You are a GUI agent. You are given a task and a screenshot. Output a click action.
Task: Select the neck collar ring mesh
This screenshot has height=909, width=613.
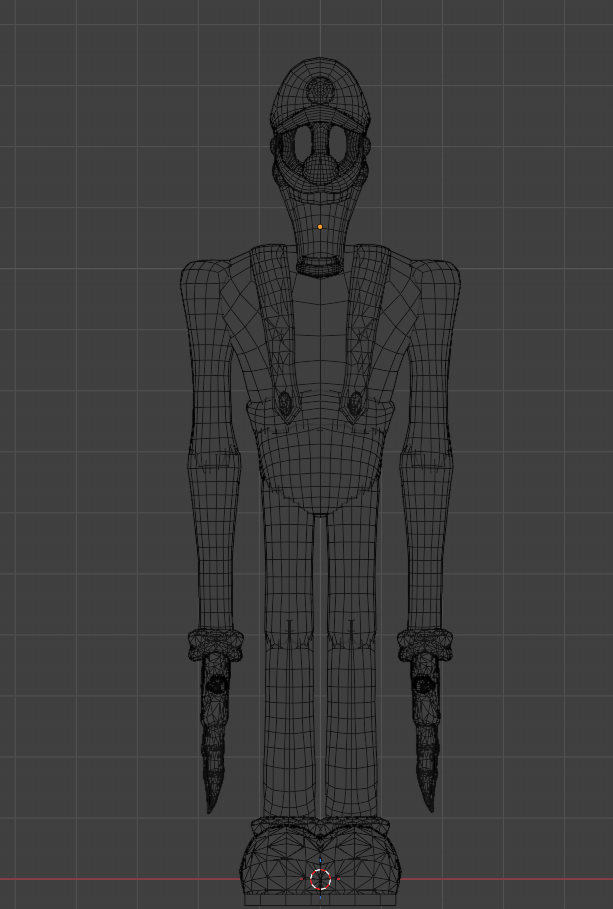(x=320, y=266)
